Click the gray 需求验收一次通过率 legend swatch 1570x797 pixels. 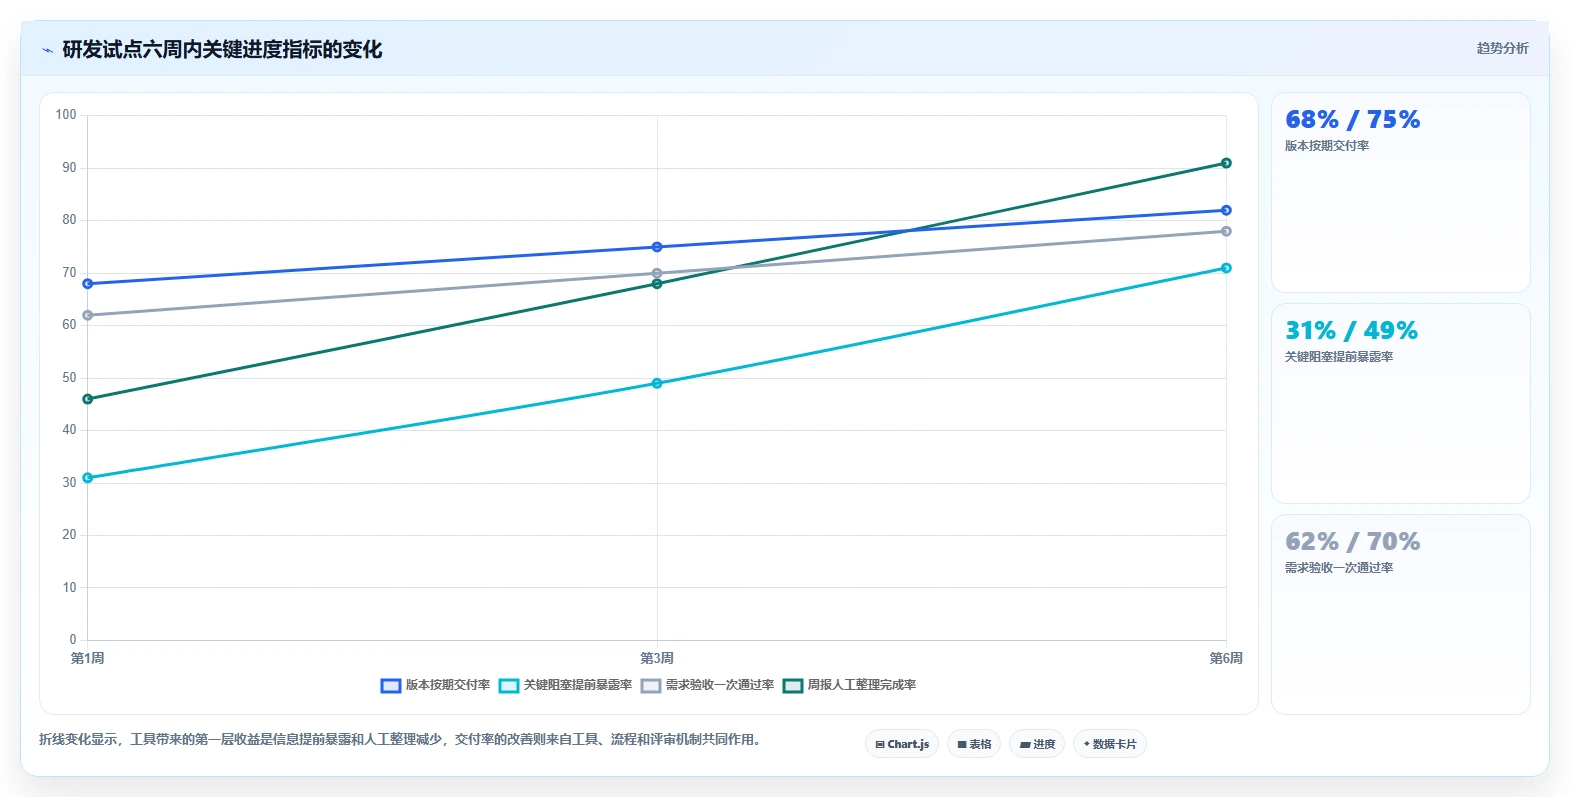pyautogui.click(x=651, y=686)
